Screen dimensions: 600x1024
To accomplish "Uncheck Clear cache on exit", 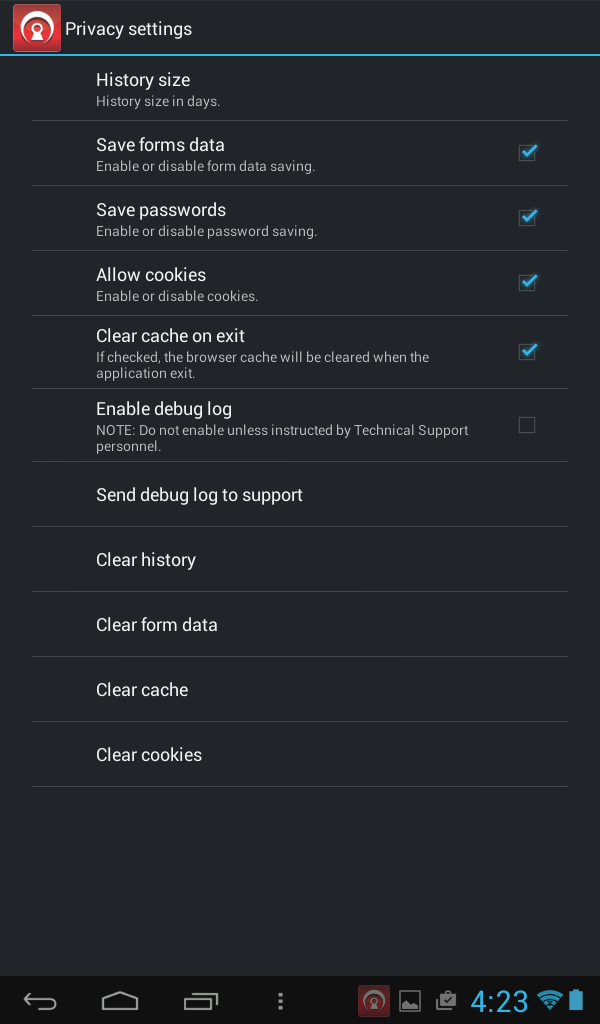I will pyautogui.click(x=527, y=352).
